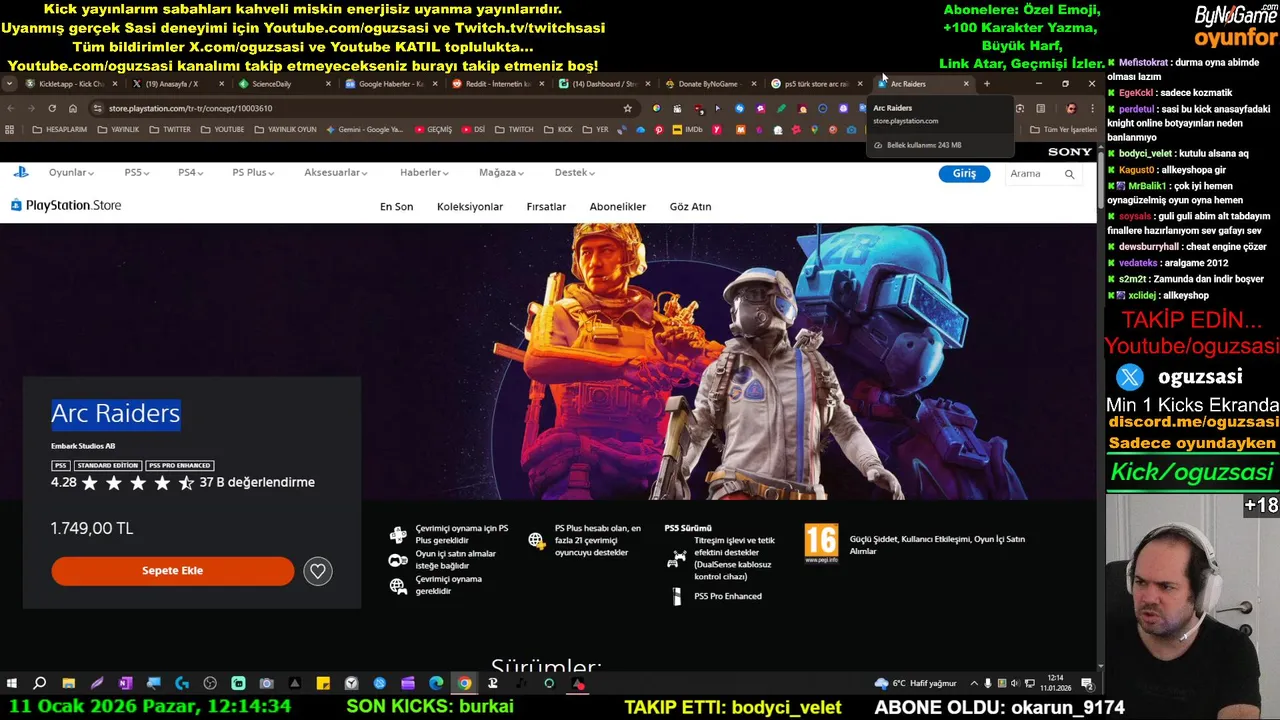Open the PlayStation Store home logo

pos(66,205)
